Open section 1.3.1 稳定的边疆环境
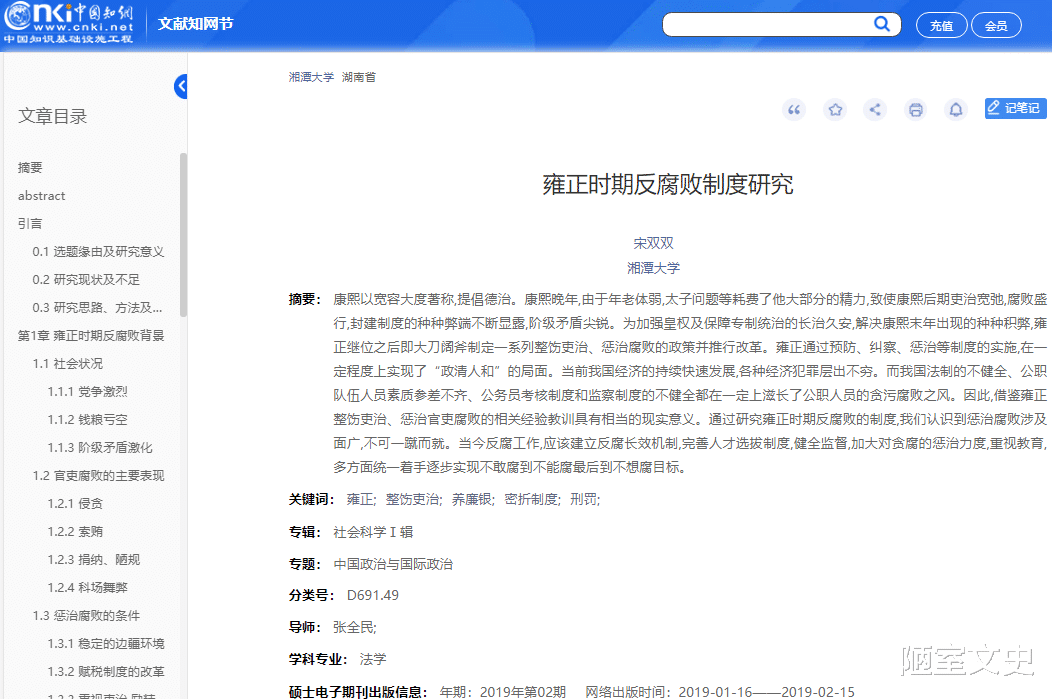 pyautogui.click(x=105, y=644)
